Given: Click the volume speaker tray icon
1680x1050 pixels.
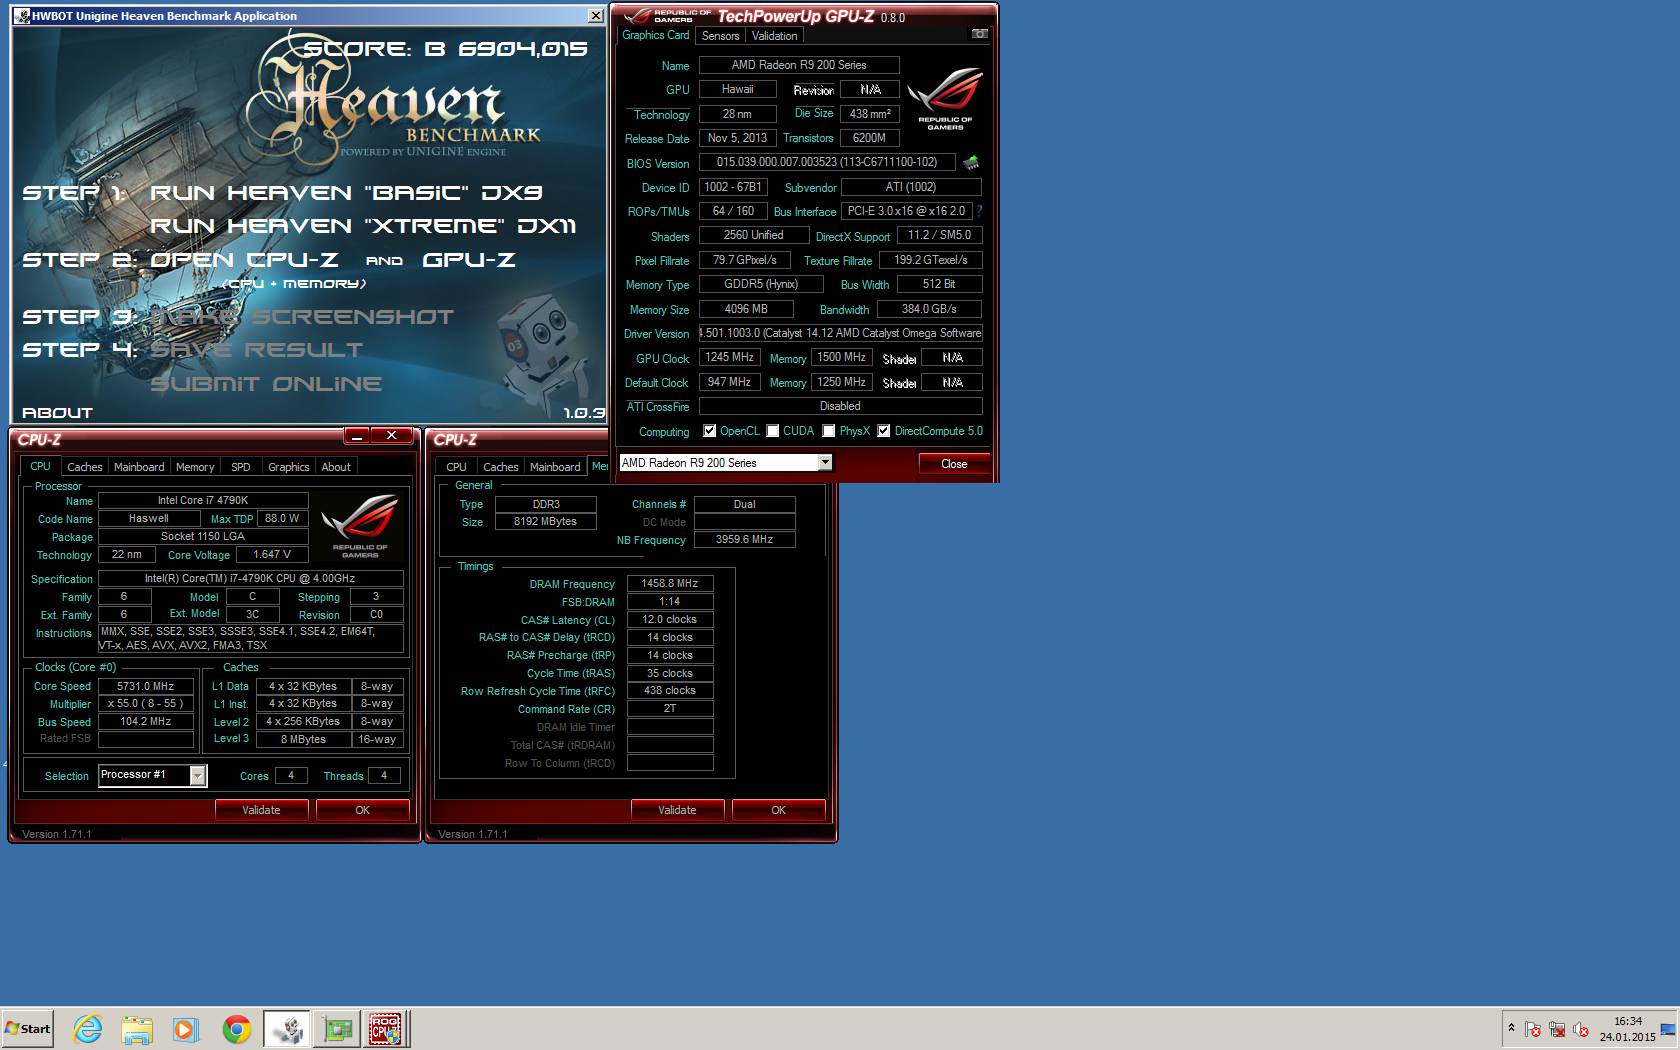Looking at the screenshot, I should click(1581, 1029).
